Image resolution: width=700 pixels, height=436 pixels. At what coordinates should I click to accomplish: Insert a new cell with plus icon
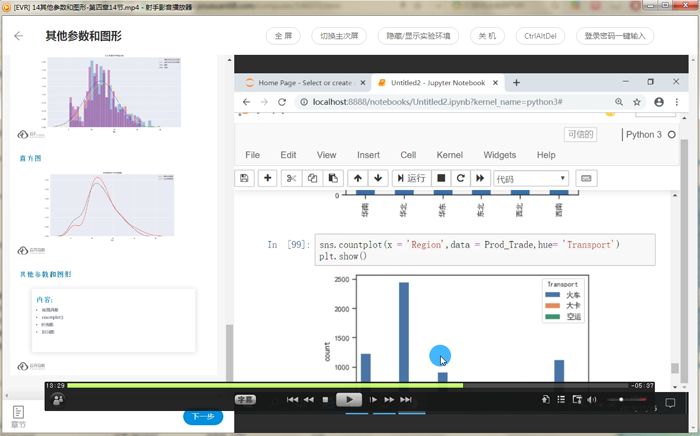[267, 178]
